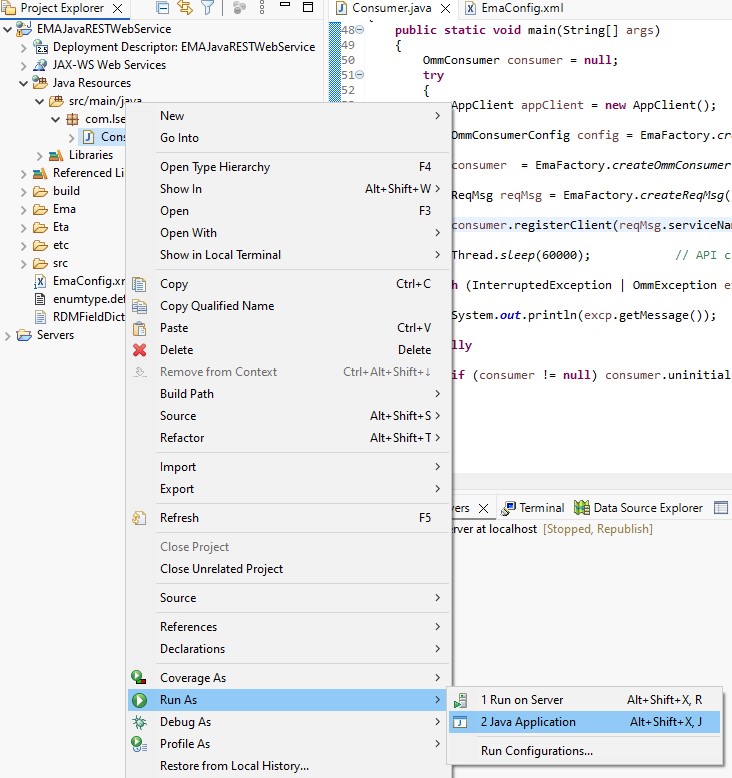This screenshot has width=732, height=778.
Task: Click the Profile As icon
Action: 139,744
